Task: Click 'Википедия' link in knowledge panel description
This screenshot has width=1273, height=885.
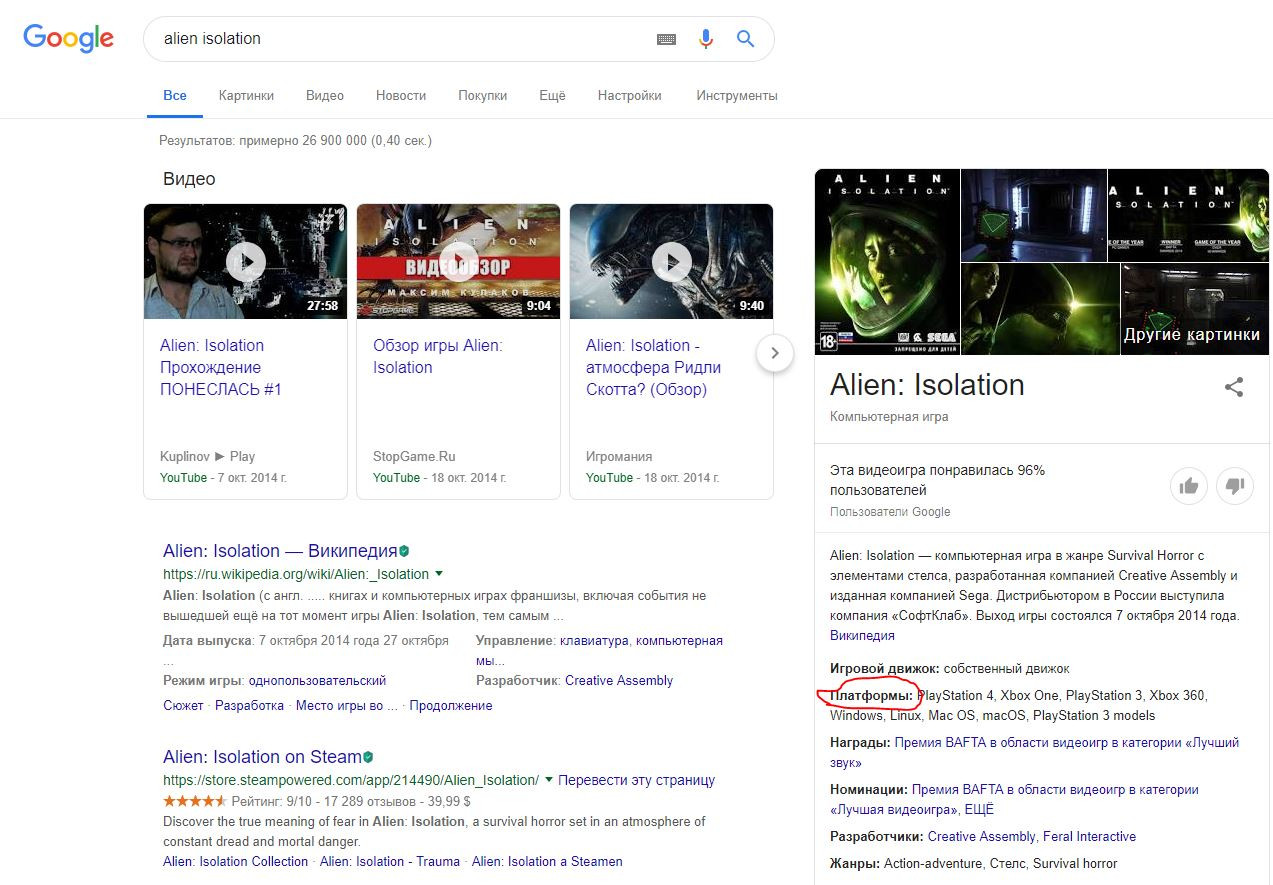Action: pos(862,635)
